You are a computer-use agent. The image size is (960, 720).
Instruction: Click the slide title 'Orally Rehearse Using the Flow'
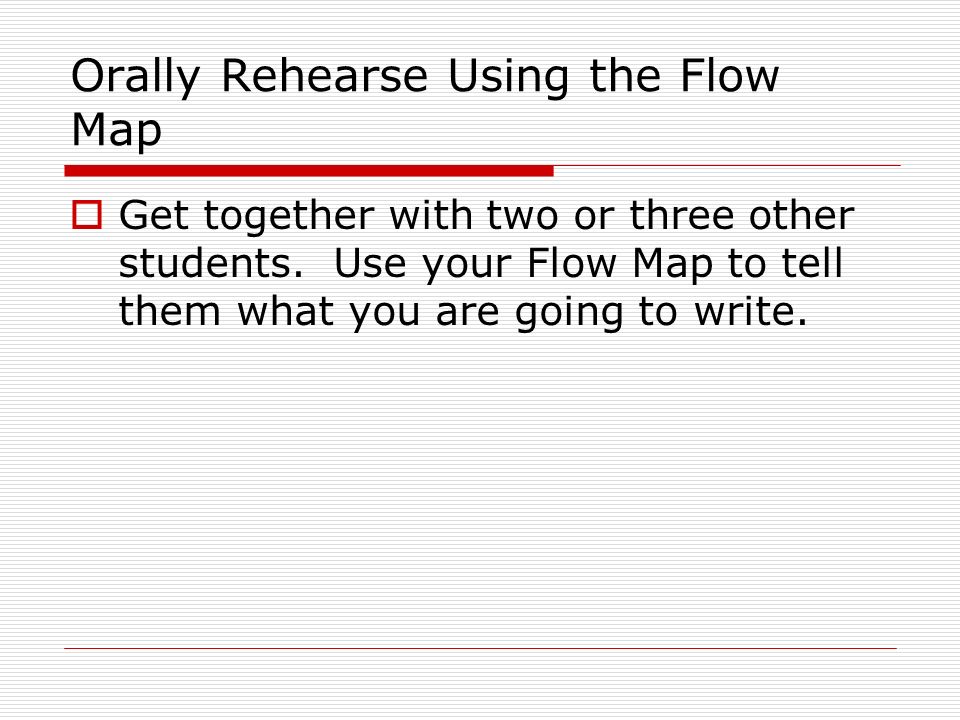[425, 77]
